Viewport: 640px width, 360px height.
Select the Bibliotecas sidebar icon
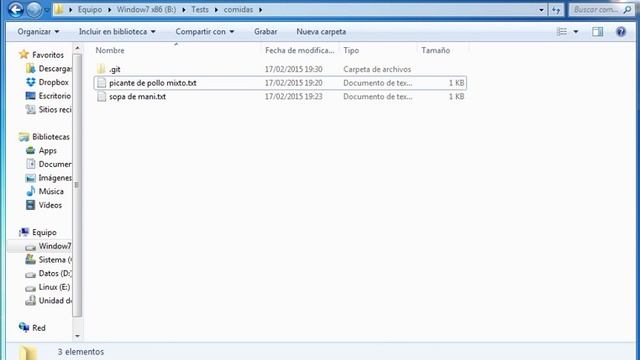point(24,137)
